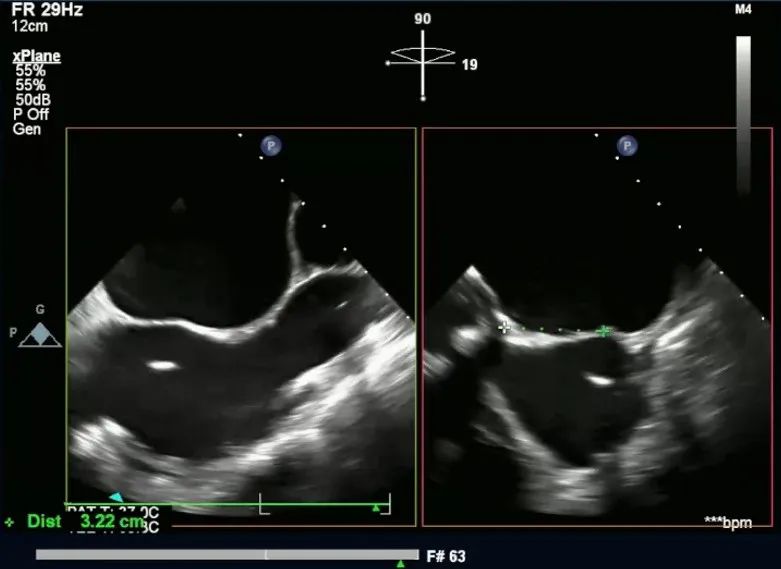Click the Dist 3.22 cm measurement readout
781x569 pixels.
86,521
